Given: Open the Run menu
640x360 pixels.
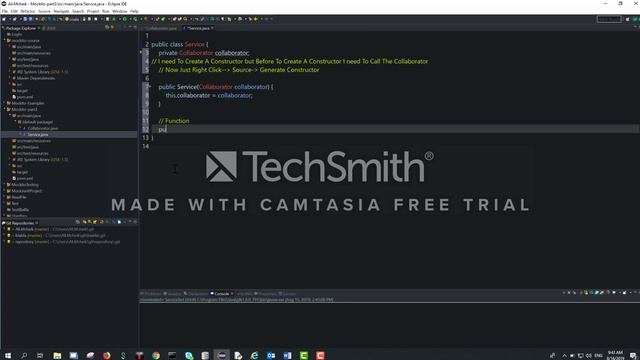Looking at the screenshot, I should click(106, 11).
